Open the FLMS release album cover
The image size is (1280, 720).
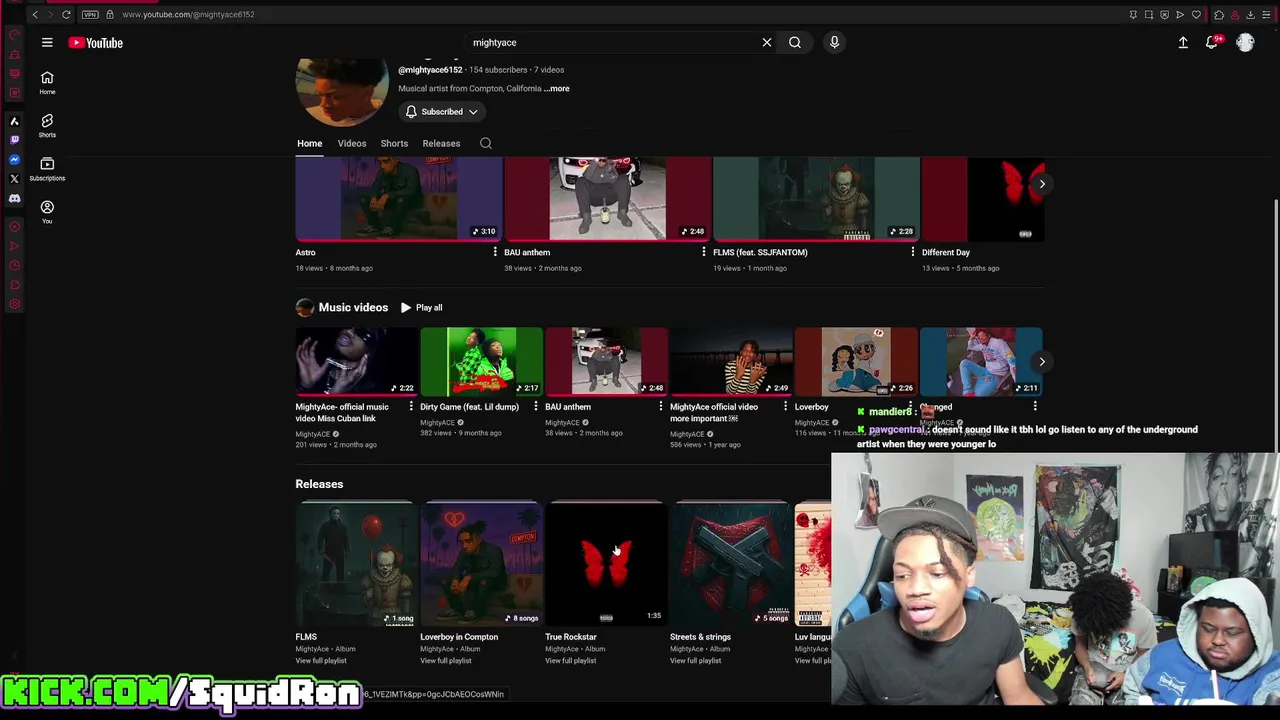(x=356, y=564)
